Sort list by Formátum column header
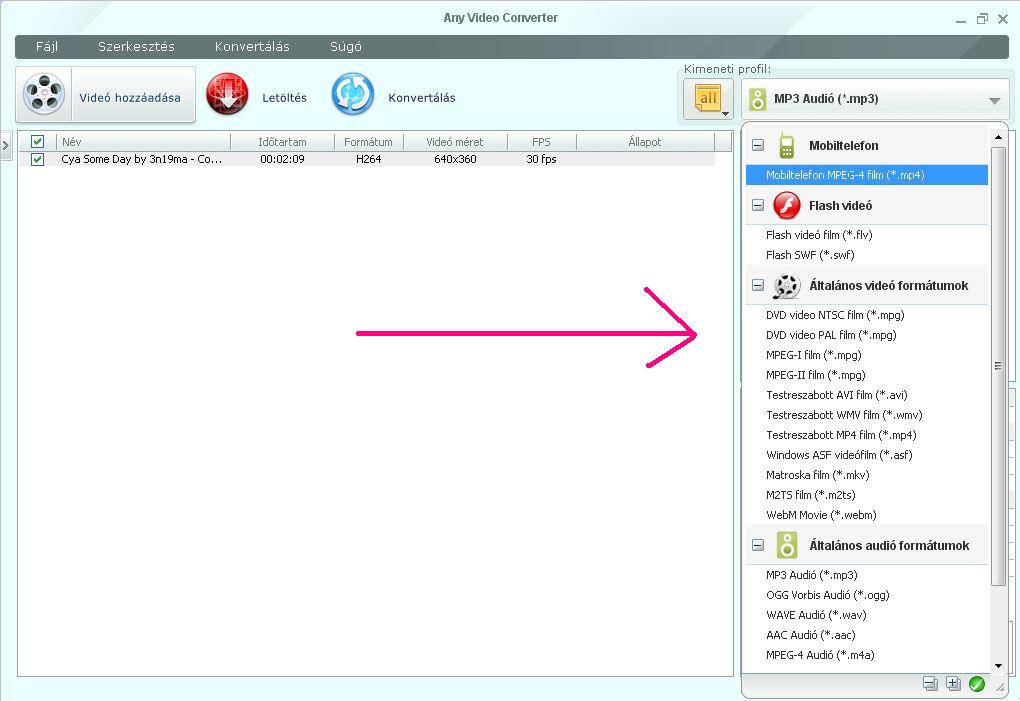 coord(368,142)
